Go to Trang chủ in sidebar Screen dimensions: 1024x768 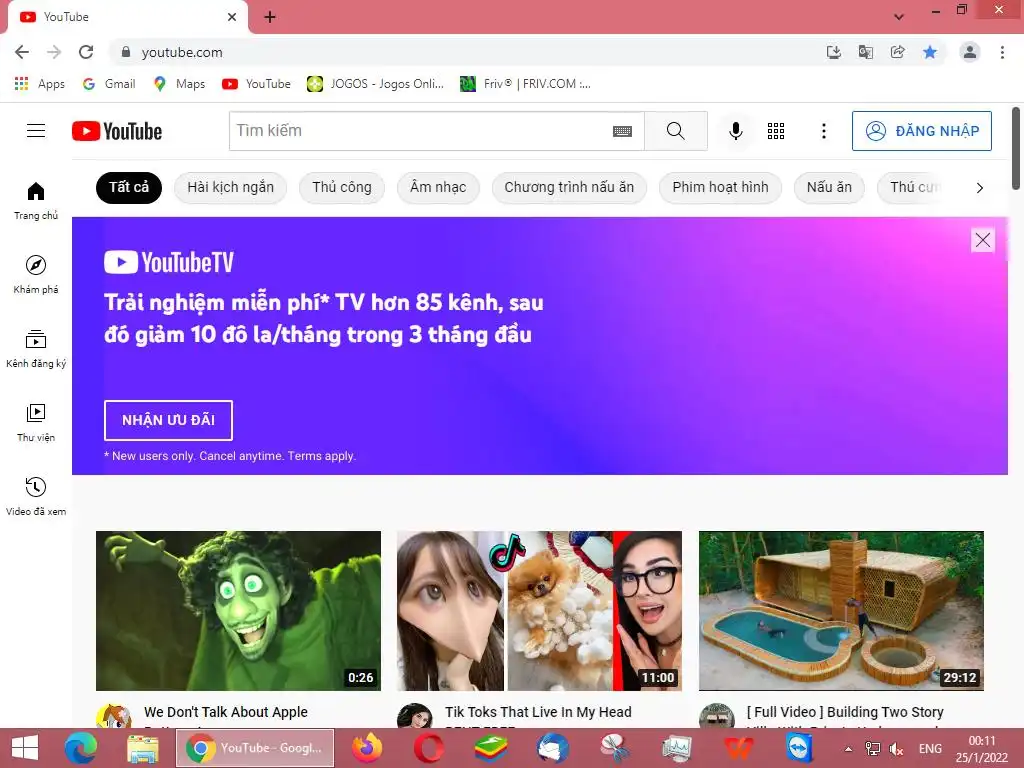click(x=36, y=201)
